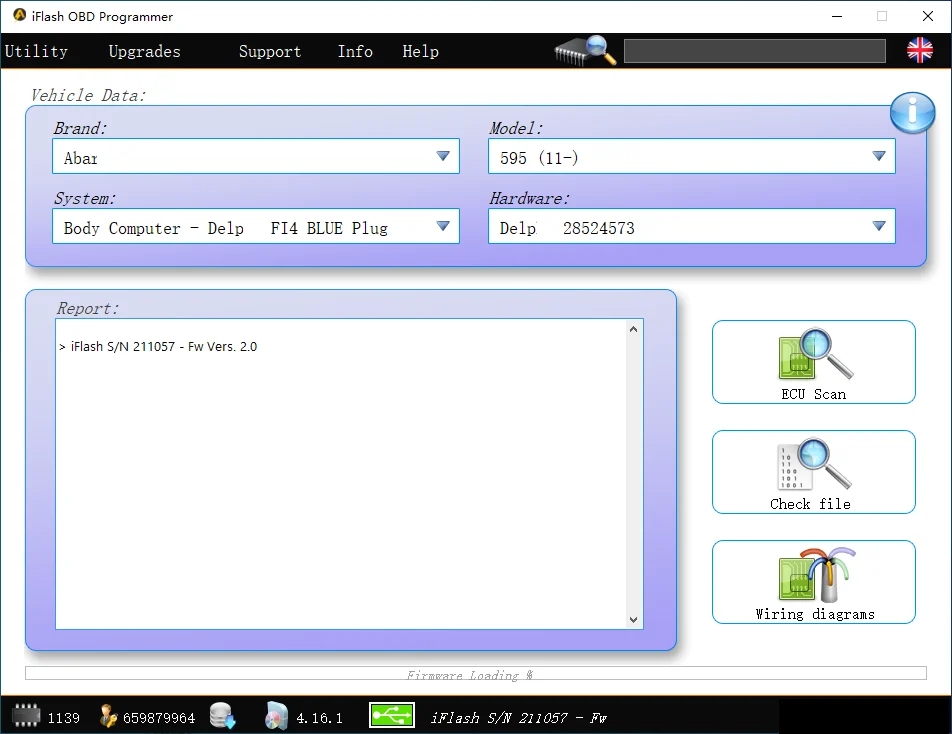Click the count 1139 in status bar

point(64,718)
